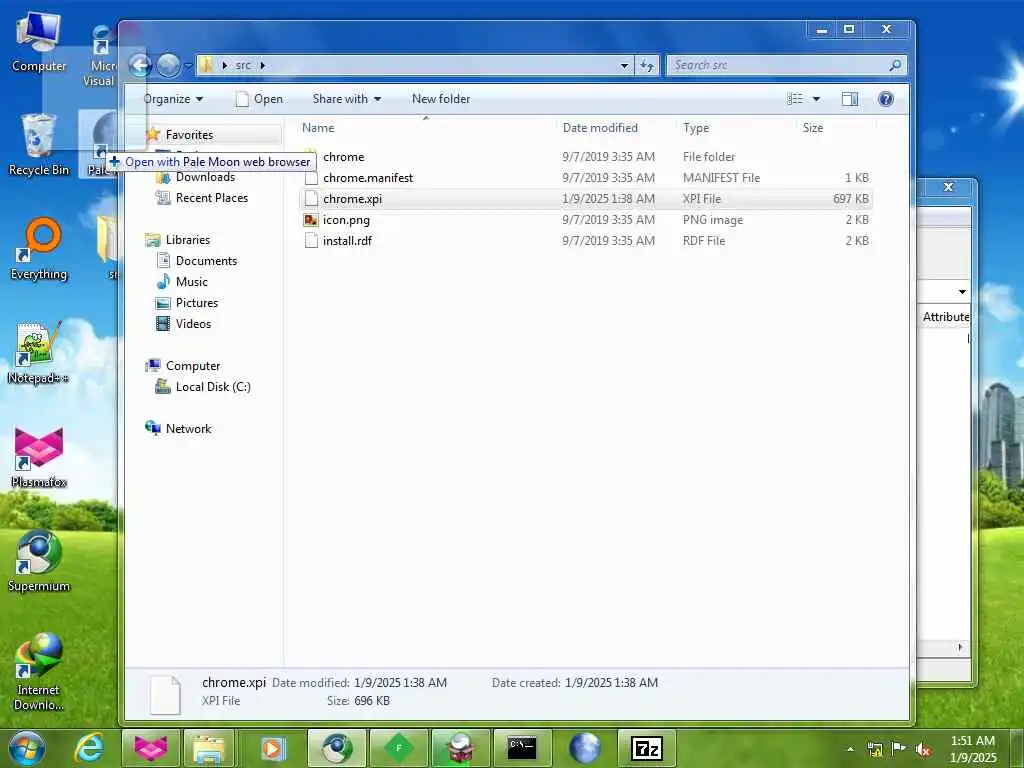Open Explorer help question mark icon
This screenshot has width=1024, height=768.
coord(886,99)
